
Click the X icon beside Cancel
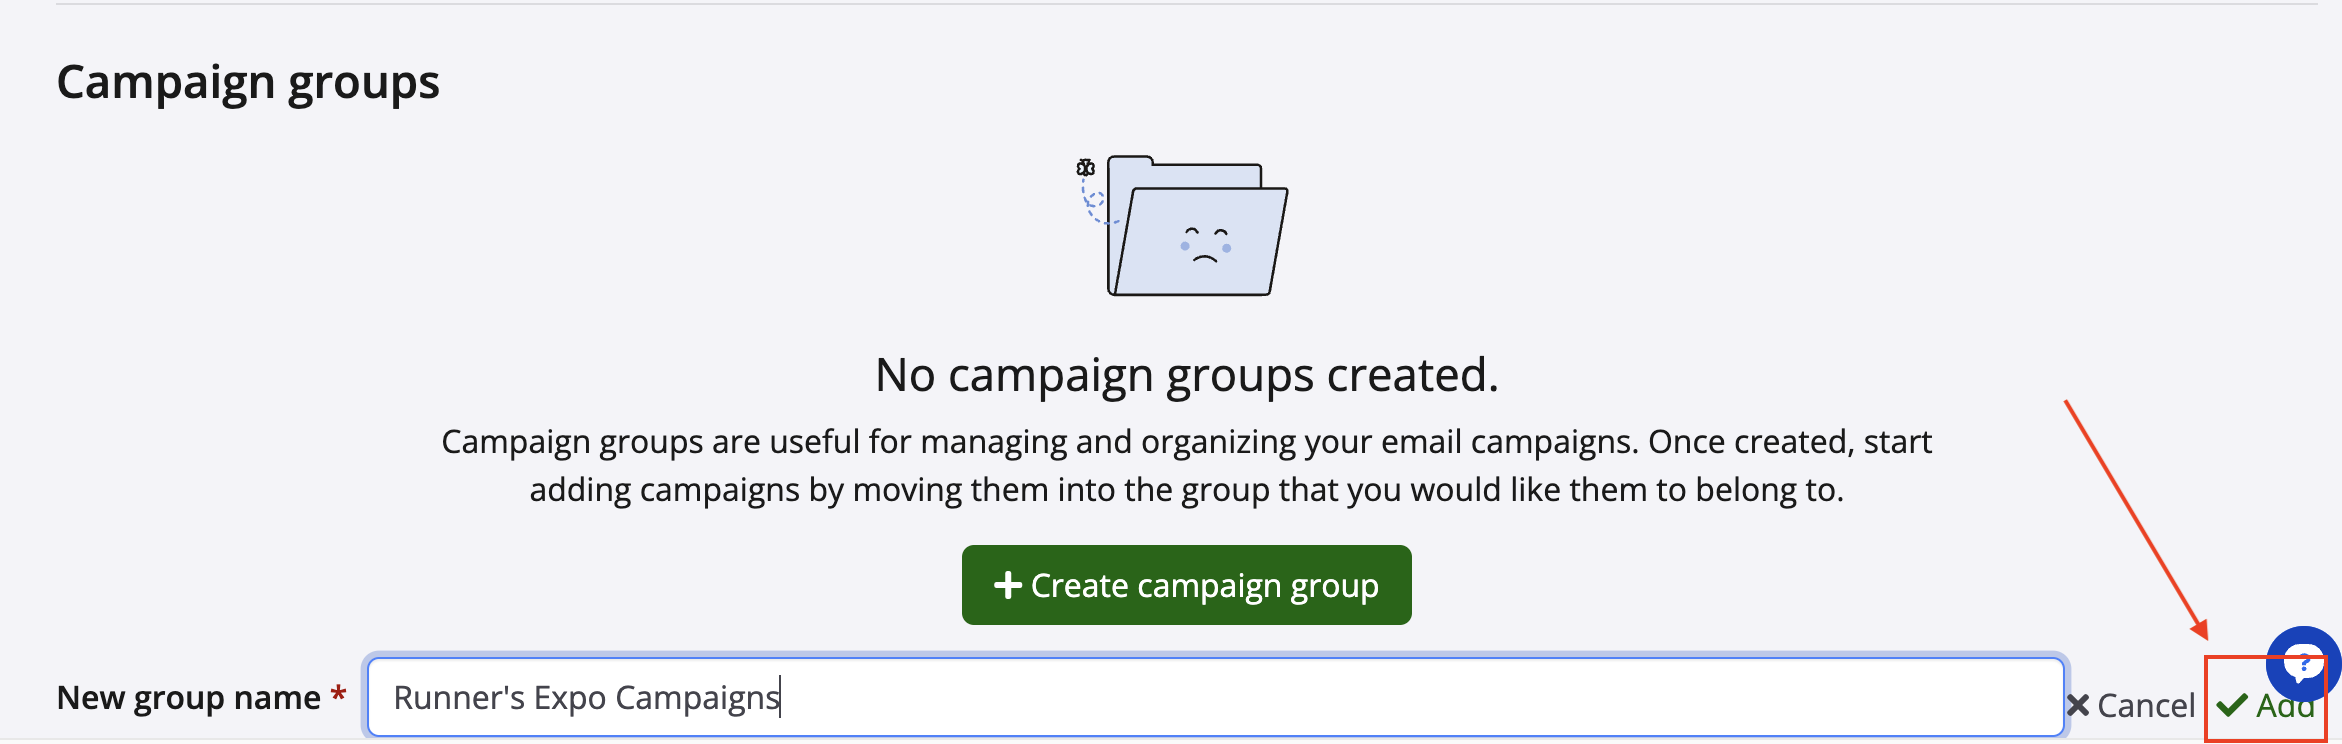(2078, 706)
